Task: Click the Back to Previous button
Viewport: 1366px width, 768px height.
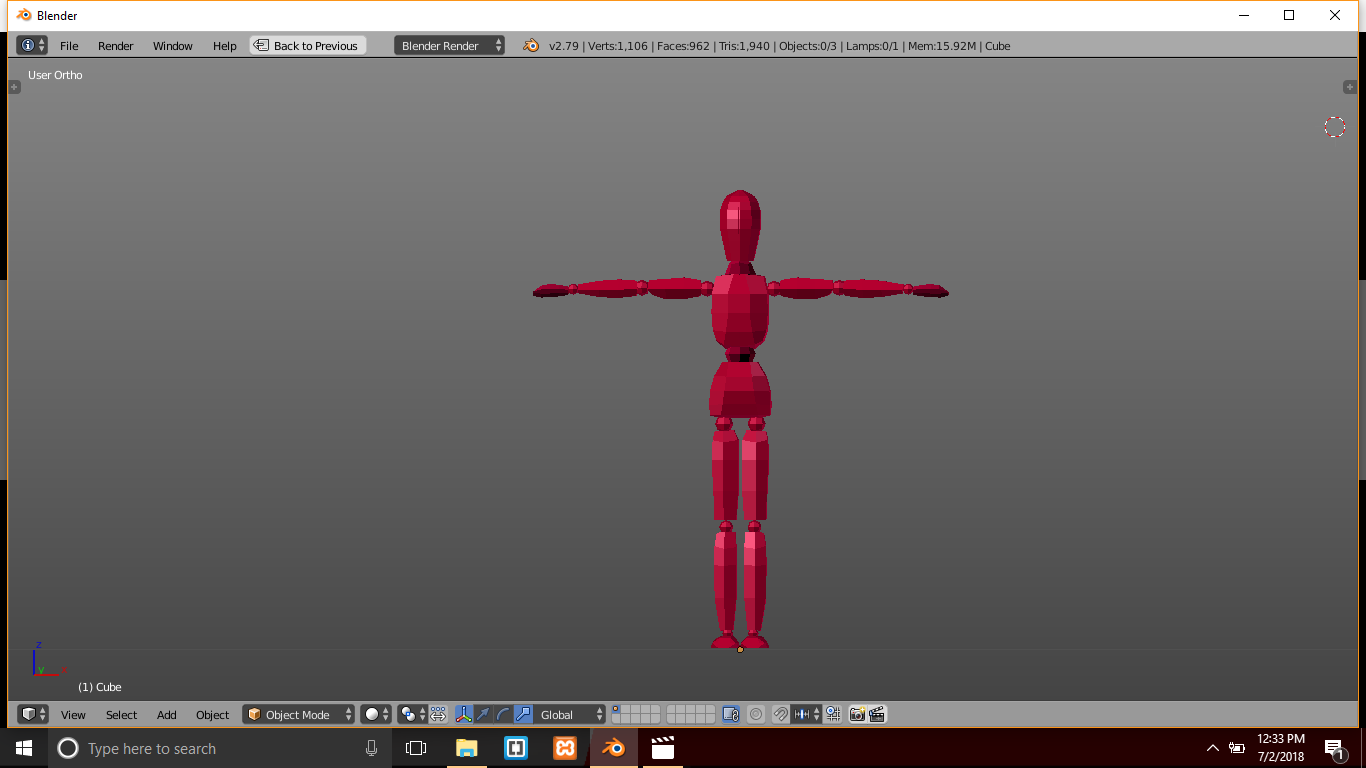Action: click(x=308, y=46)
